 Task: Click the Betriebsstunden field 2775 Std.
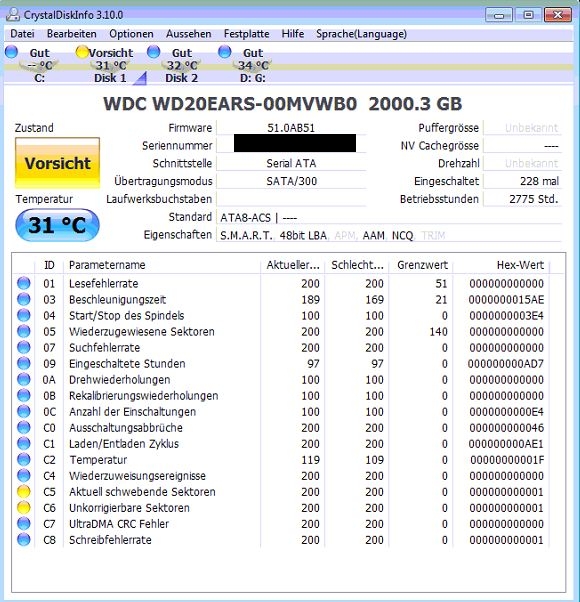[x=522, y=199]
